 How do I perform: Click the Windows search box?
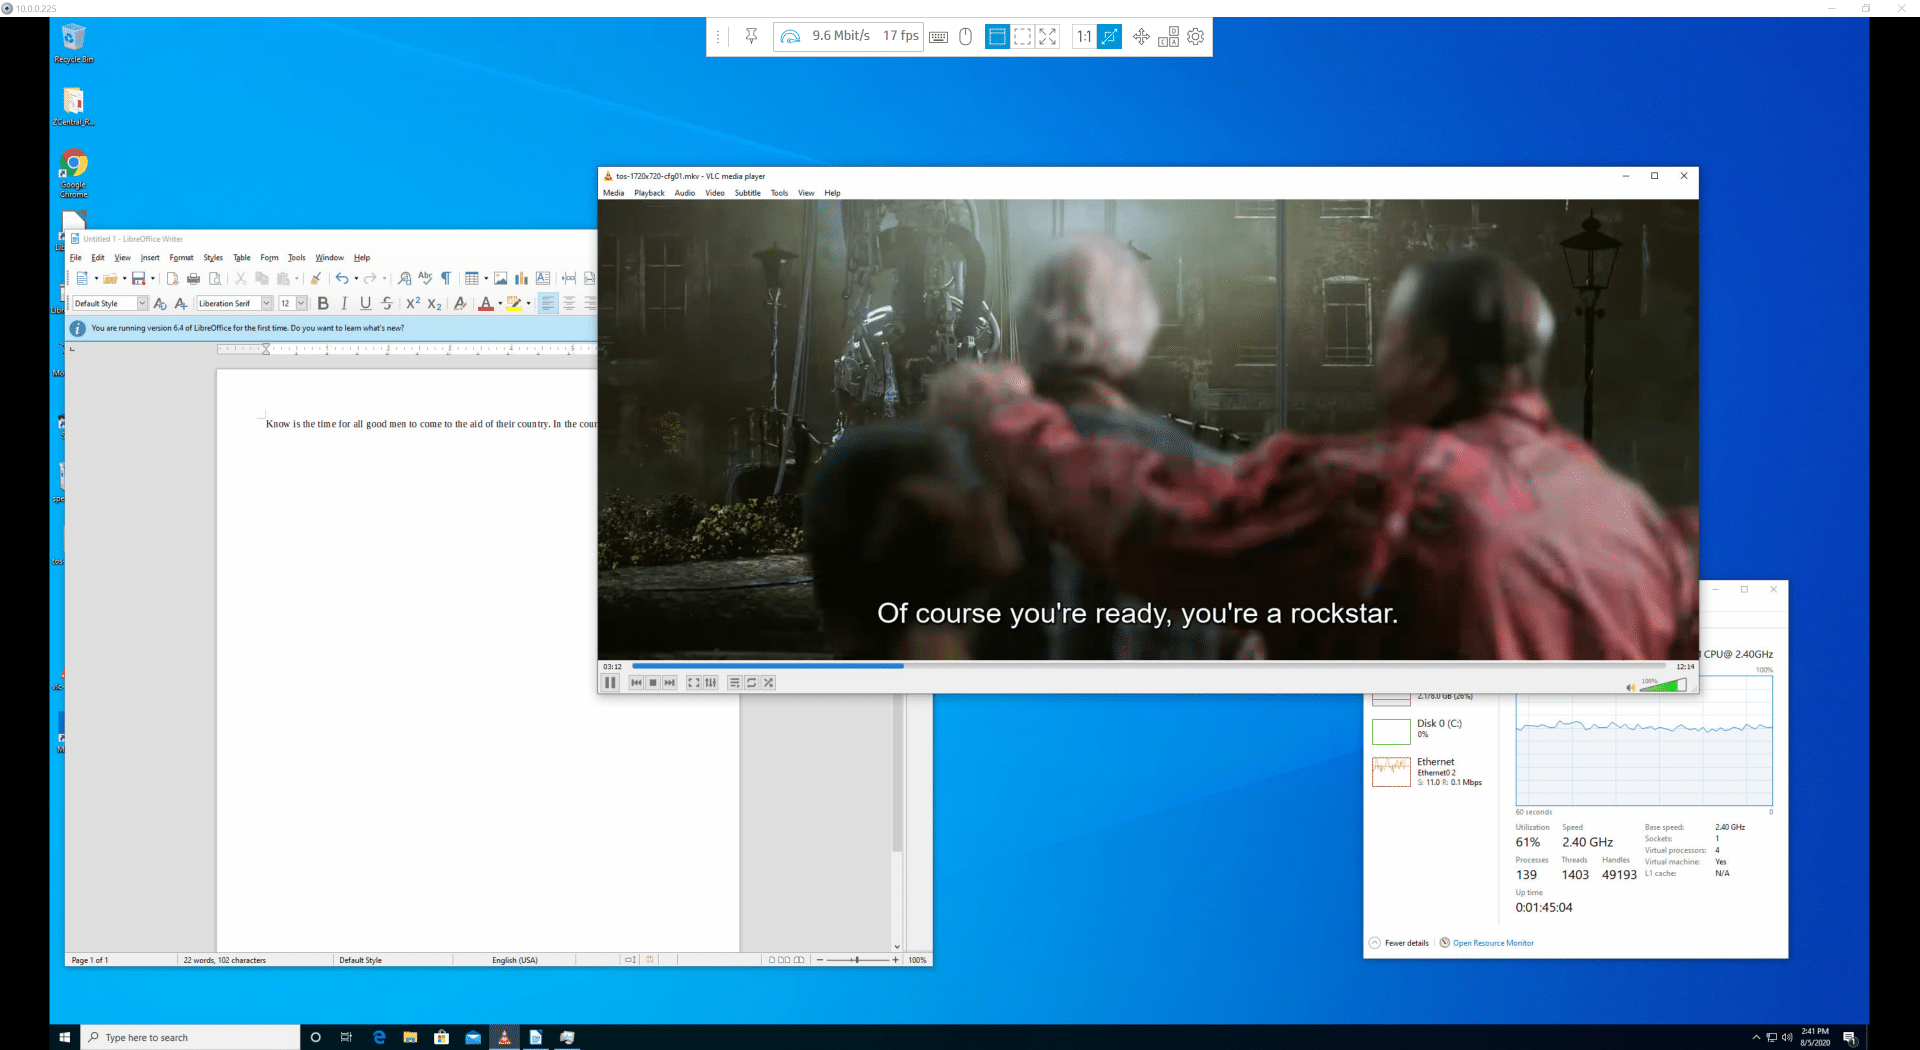[190, 1037]
